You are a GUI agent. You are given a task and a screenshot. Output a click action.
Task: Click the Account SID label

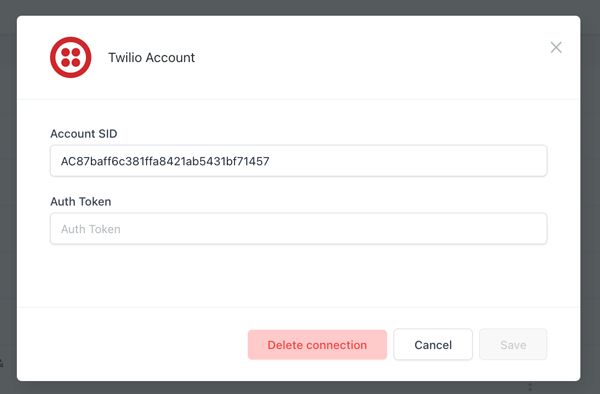[x=83, y=134]
